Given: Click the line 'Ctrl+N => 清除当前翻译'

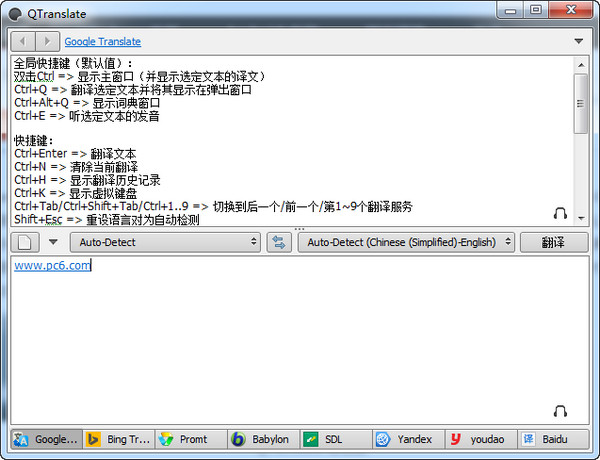Looking at the screenshot, I should click(x=76, y=167).
